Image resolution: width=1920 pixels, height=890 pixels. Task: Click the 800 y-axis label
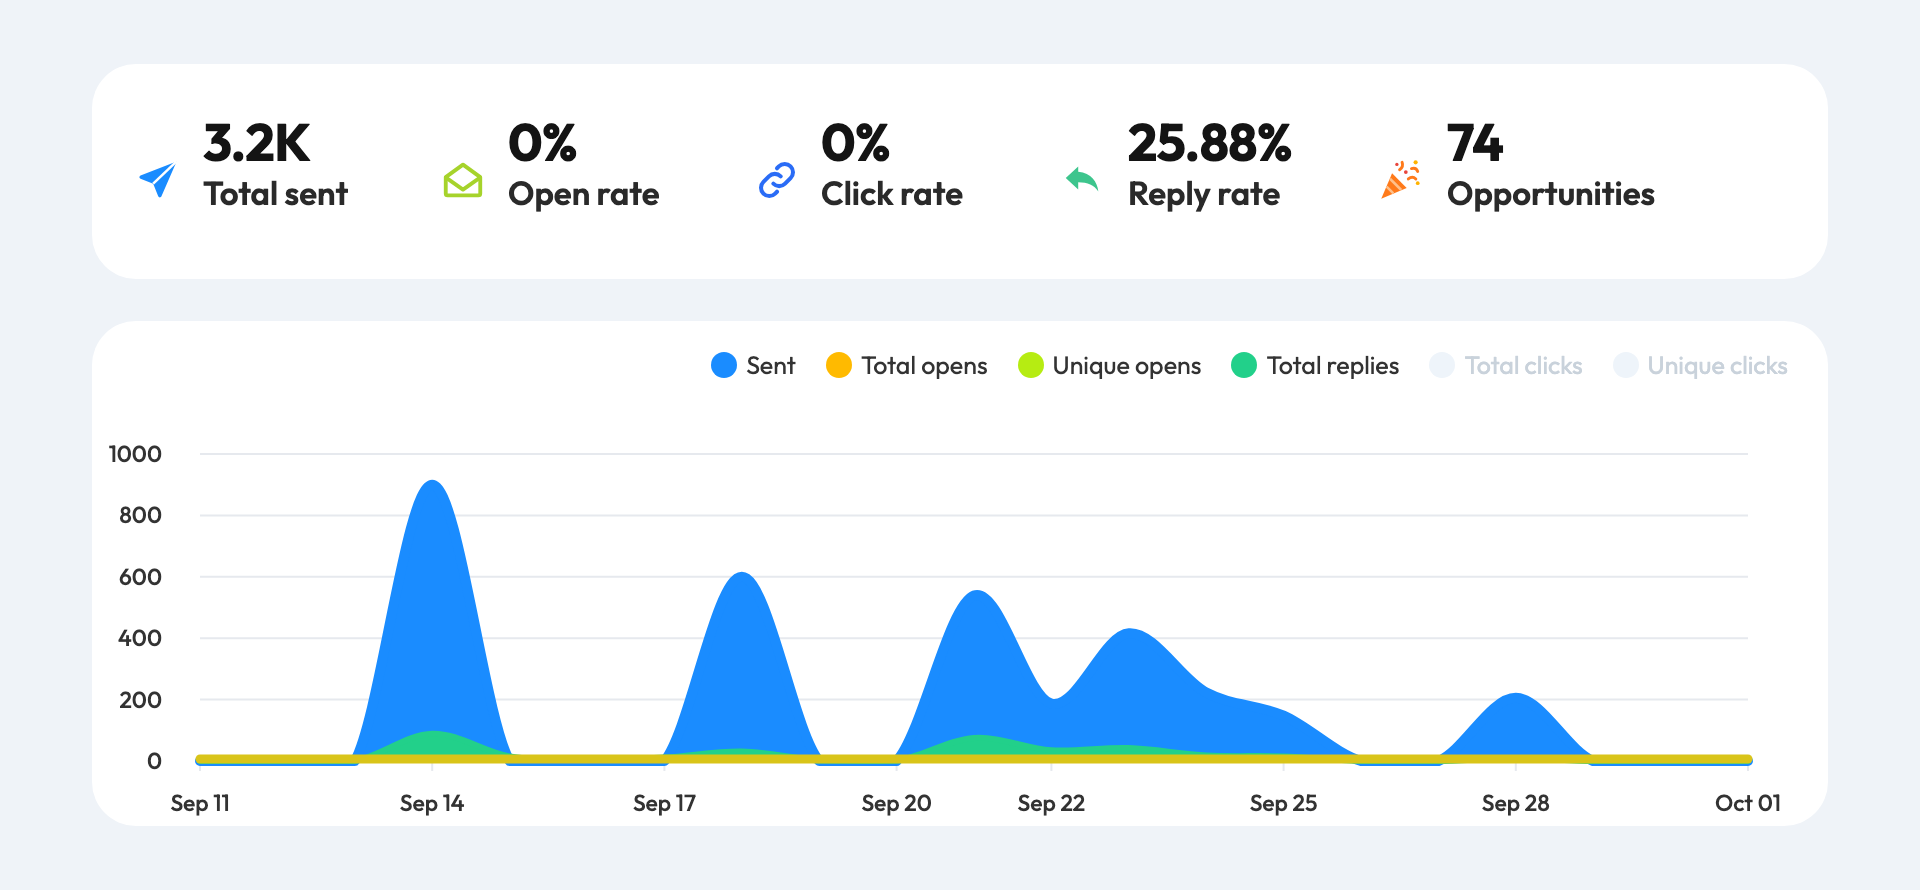(140, 516)
